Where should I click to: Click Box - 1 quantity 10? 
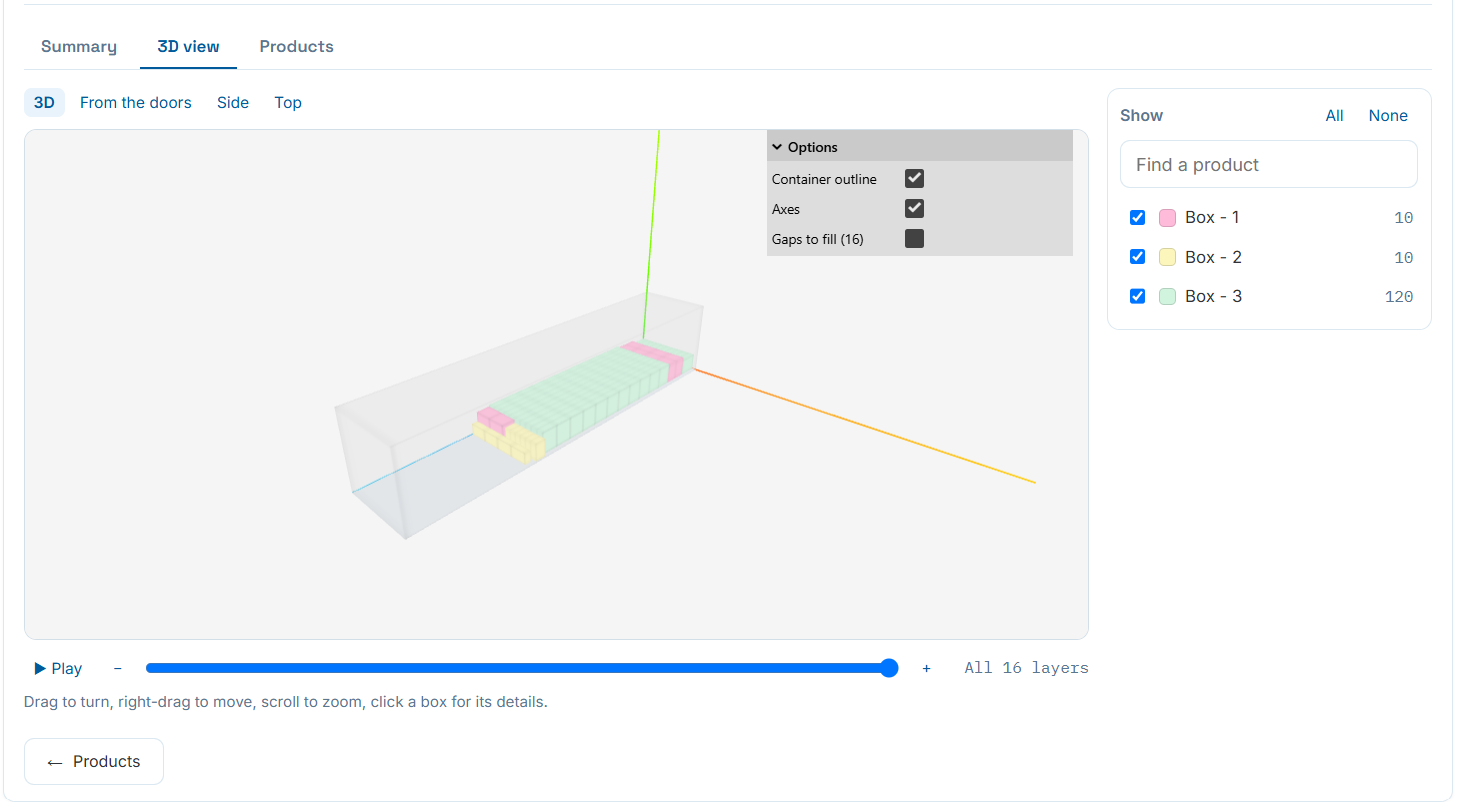coord(1403,218)
